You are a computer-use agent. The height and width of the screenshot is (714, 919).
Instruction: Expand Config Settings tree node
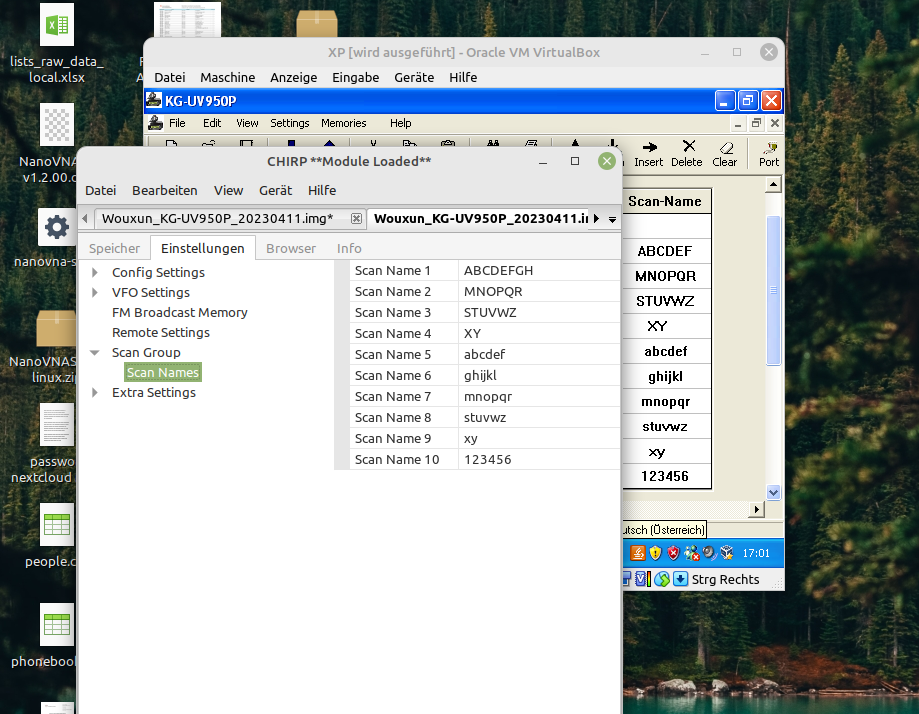95,272
